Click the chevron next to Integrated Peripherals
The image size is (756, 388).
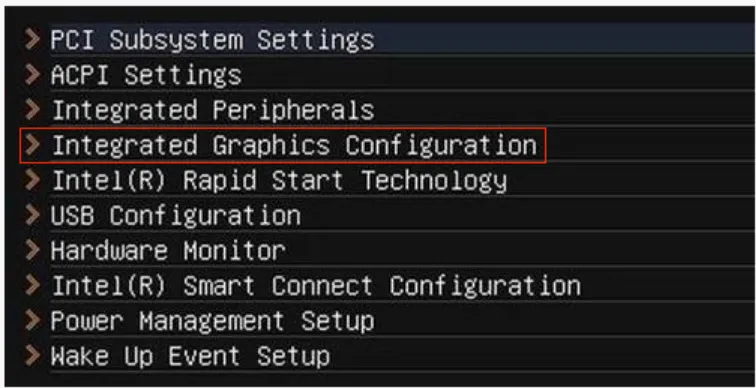[x=33, y=110]
